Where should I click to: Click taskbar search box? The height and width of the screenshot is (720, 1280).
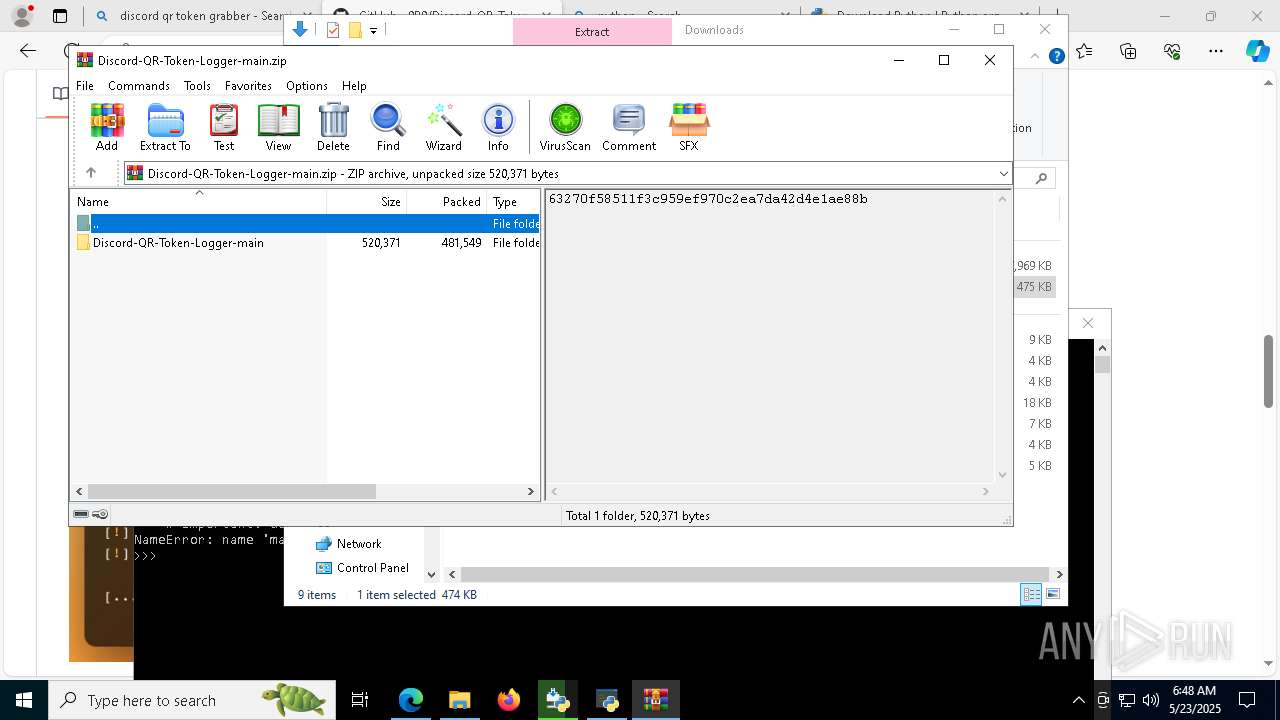coord(191,700)
